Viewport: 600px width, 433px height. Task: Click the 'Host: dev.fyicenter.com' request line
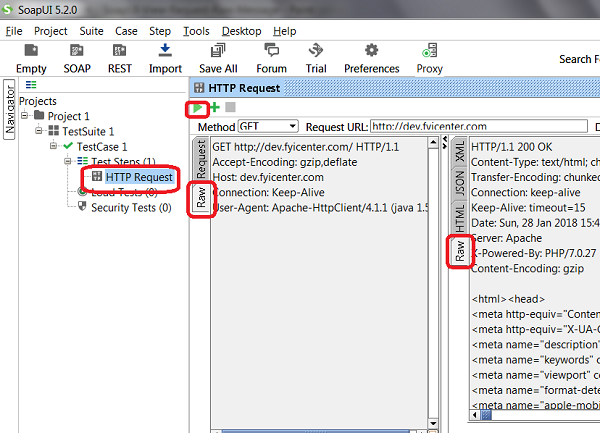[268, 177]
